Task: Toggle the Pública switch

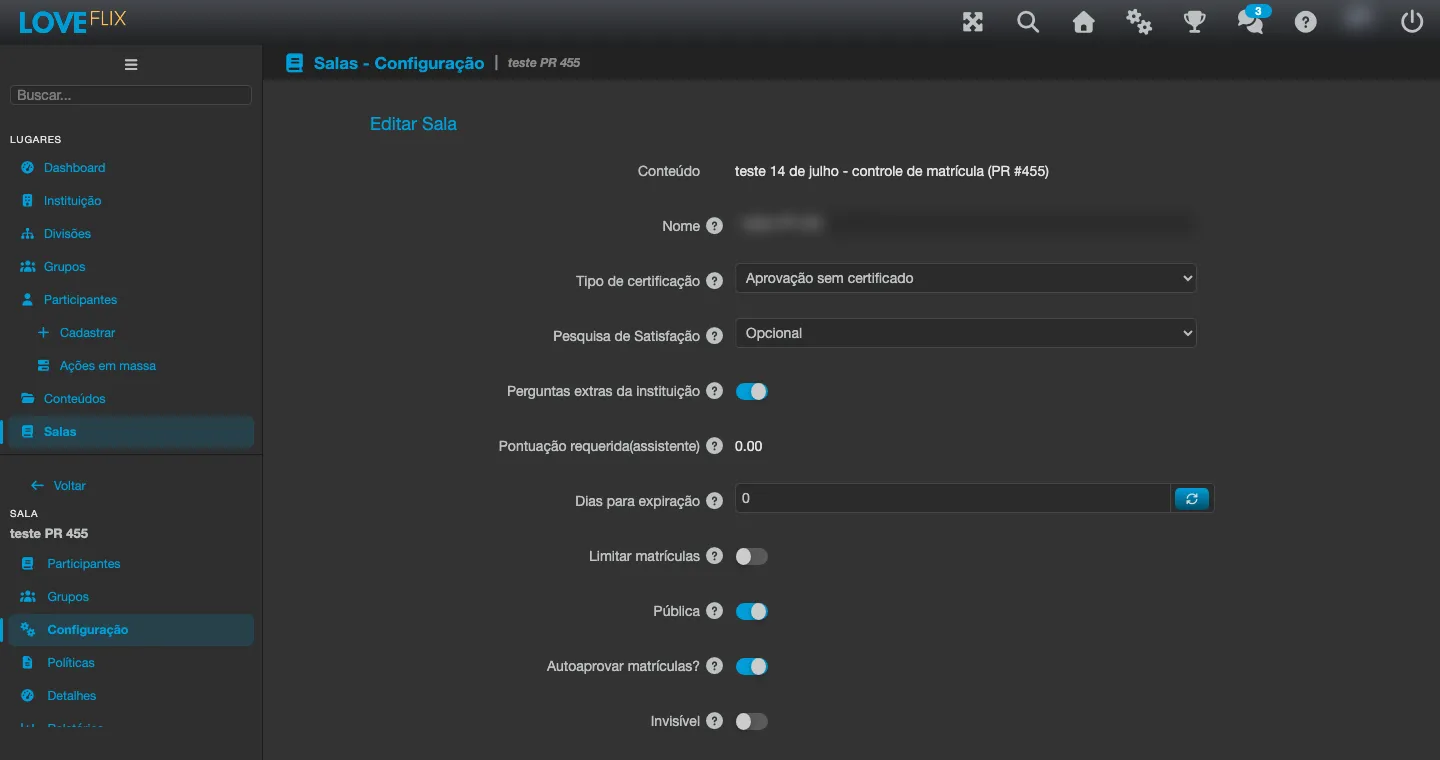Action: (751, 611)
